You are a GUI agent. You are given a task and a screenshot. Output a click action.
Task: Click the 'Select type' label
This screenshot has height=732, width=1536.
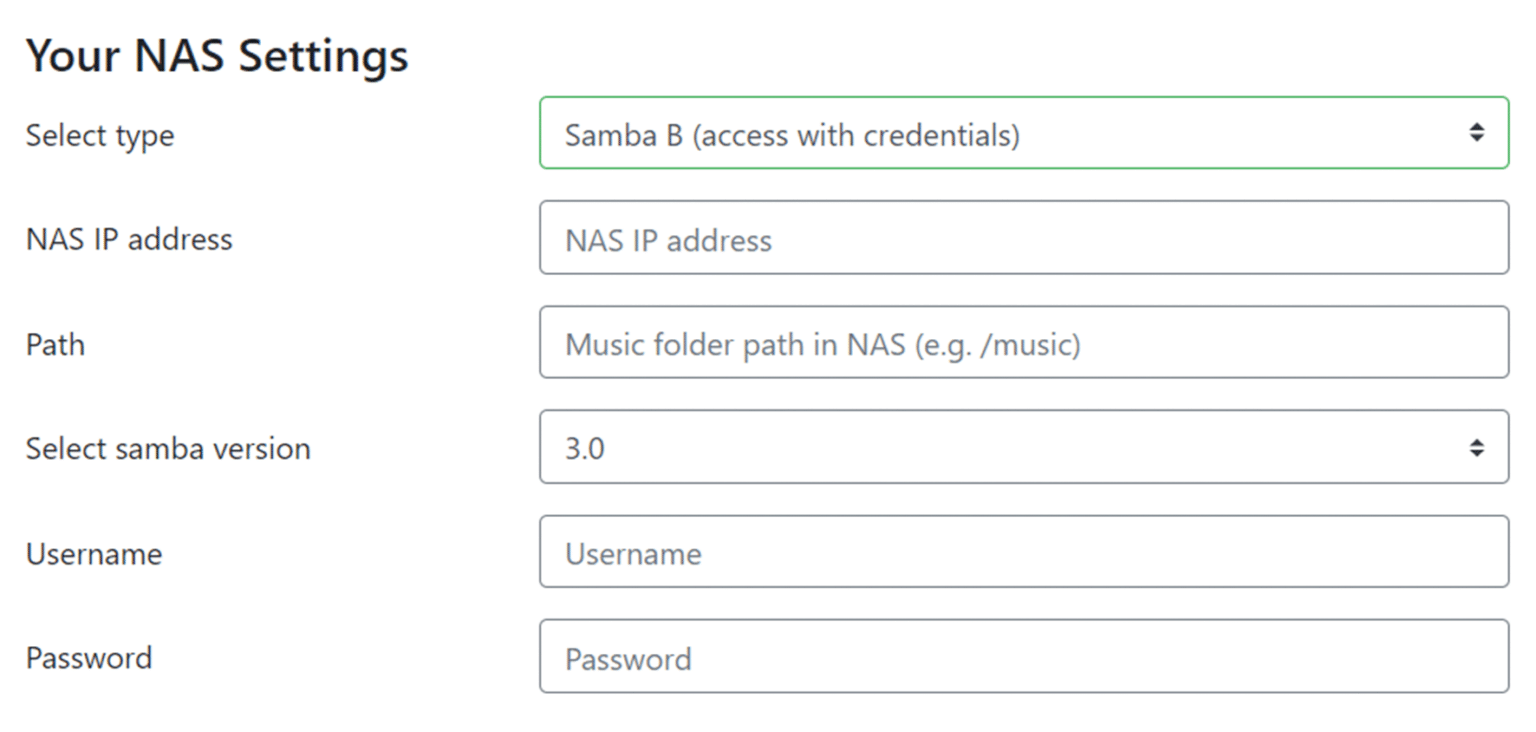pyautogui.click(x=100, y=135)
